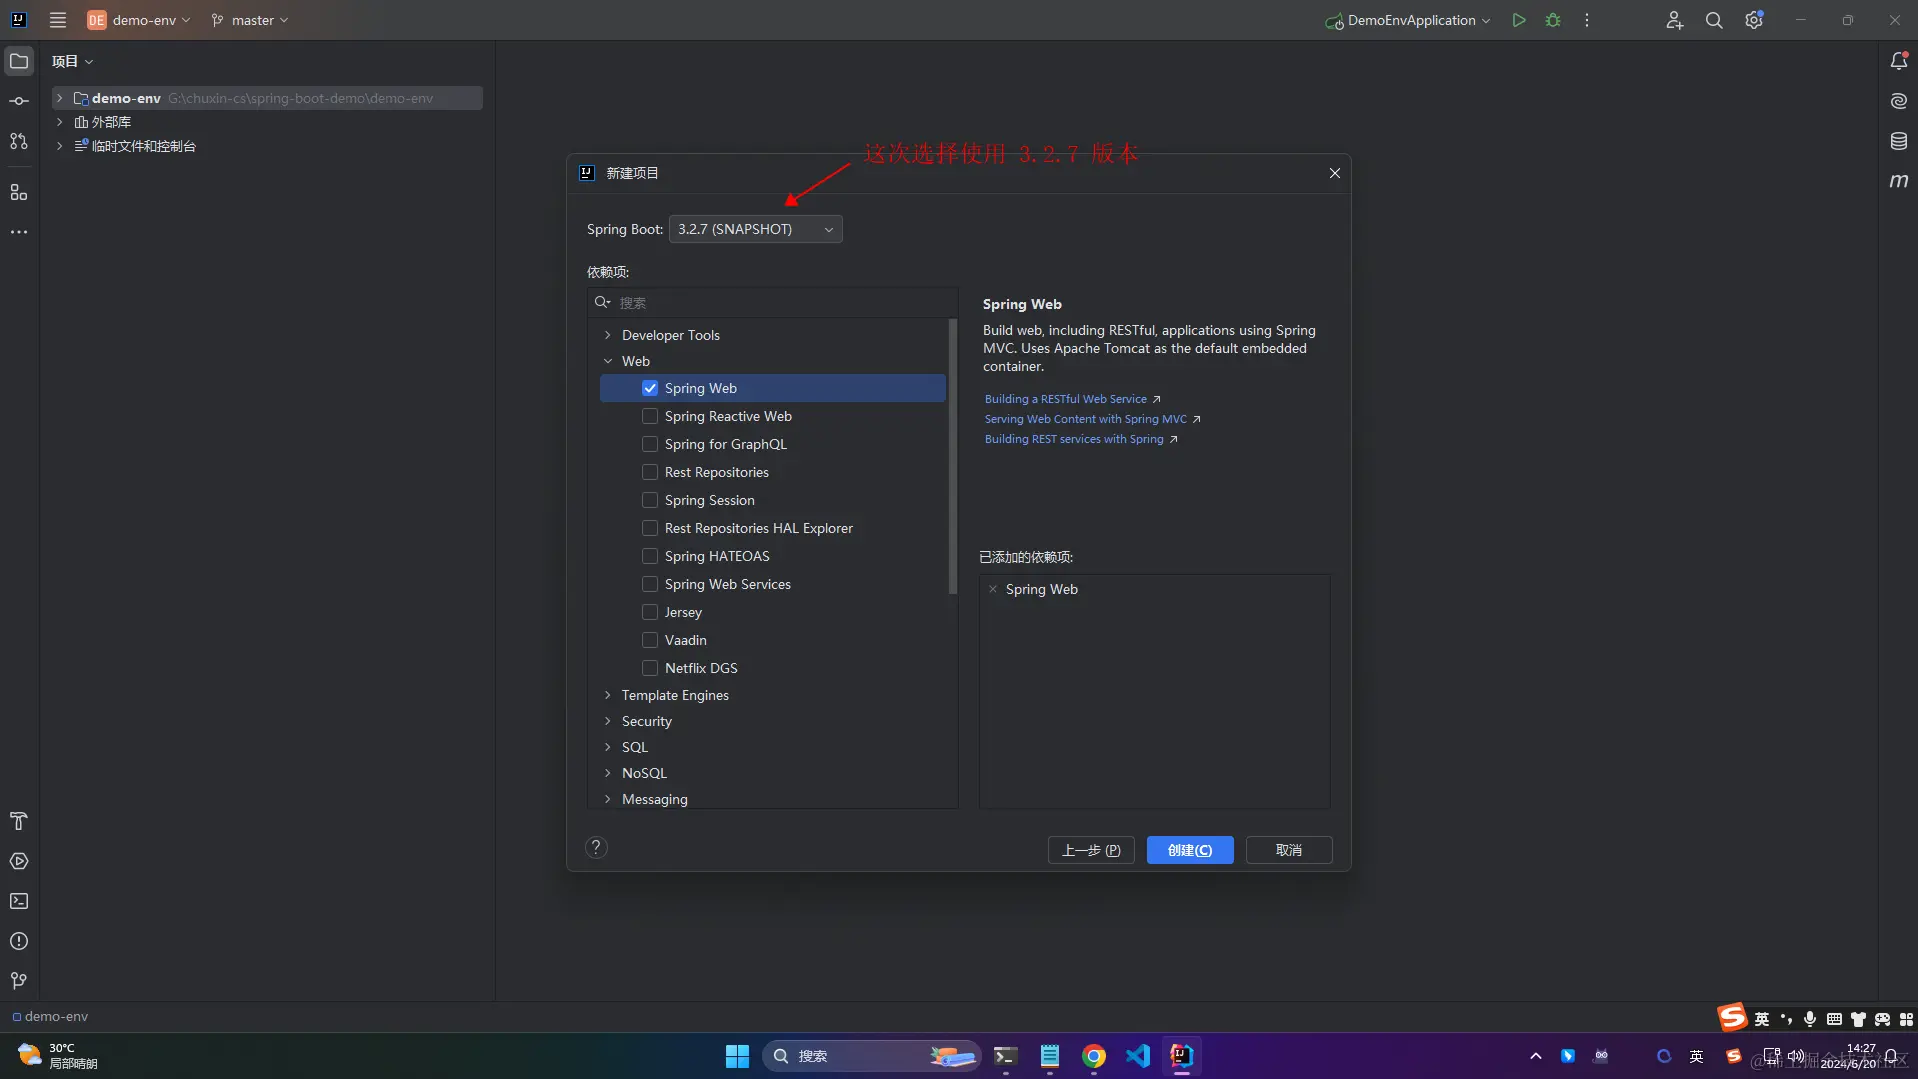Screen dimensions: 1918x1079
Task: Open the Terminal tool window icon
Action: (19, 901)
